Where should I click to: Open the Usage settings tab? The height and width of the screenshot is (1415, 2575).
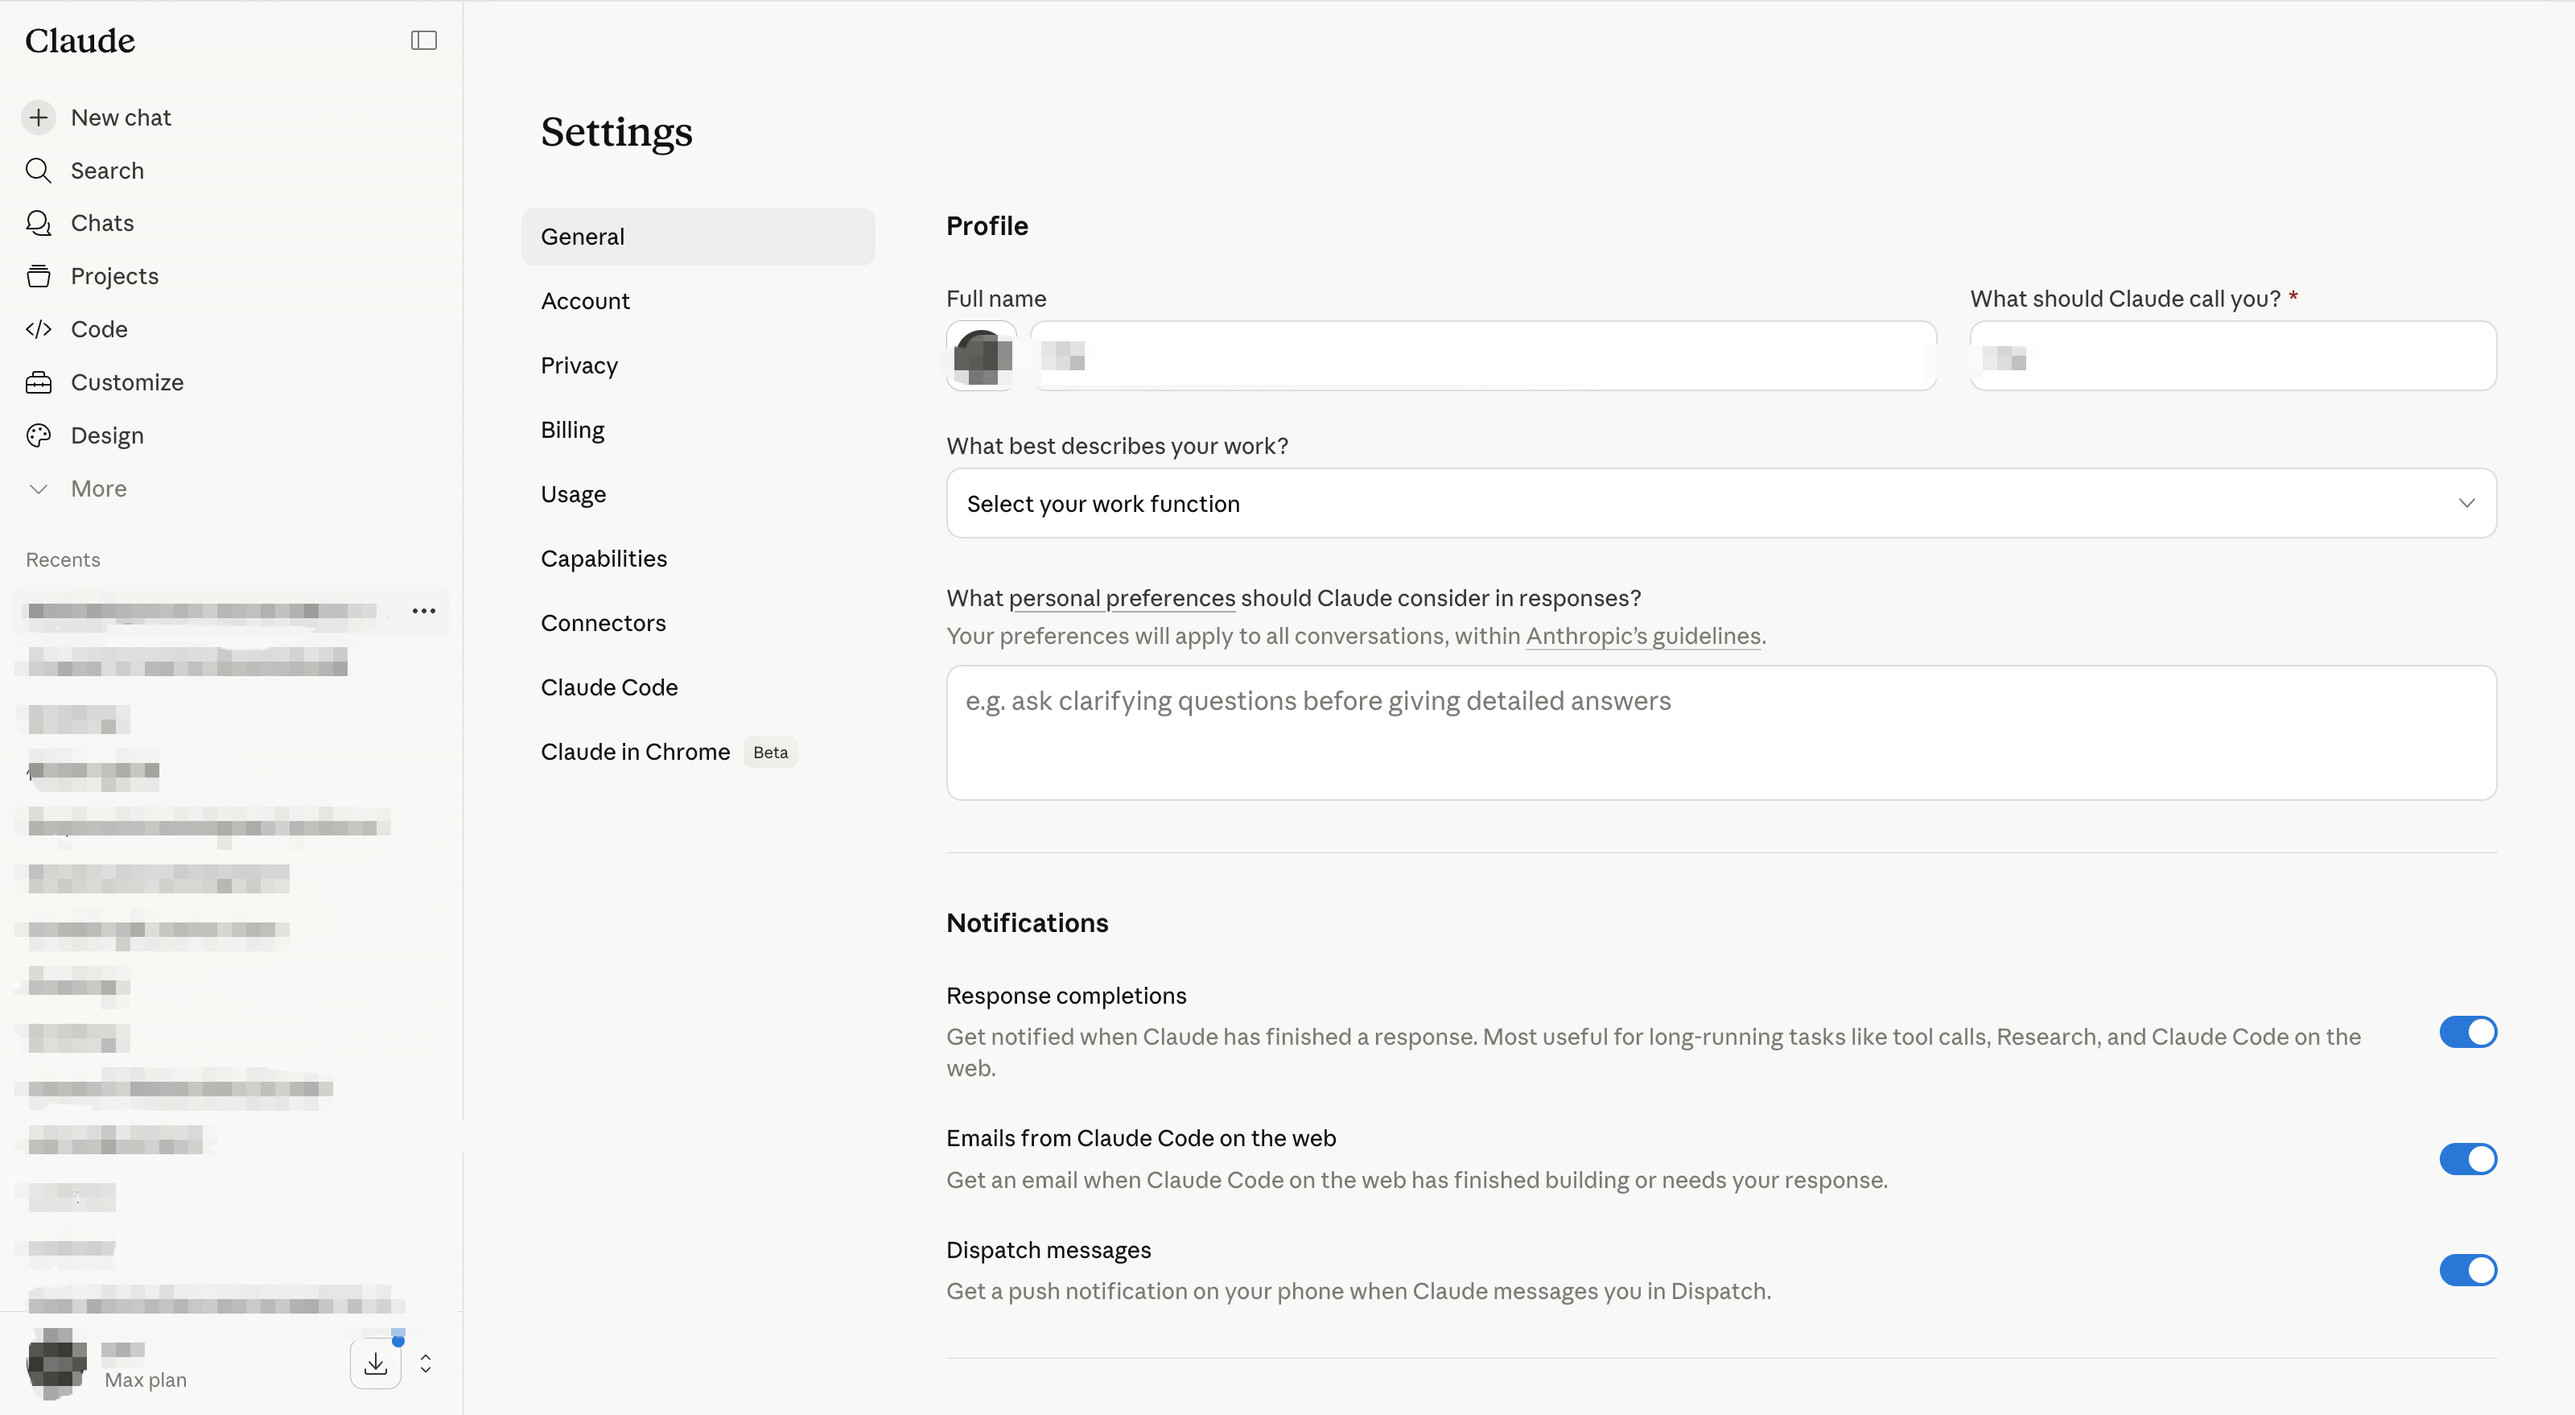(698, 494)
